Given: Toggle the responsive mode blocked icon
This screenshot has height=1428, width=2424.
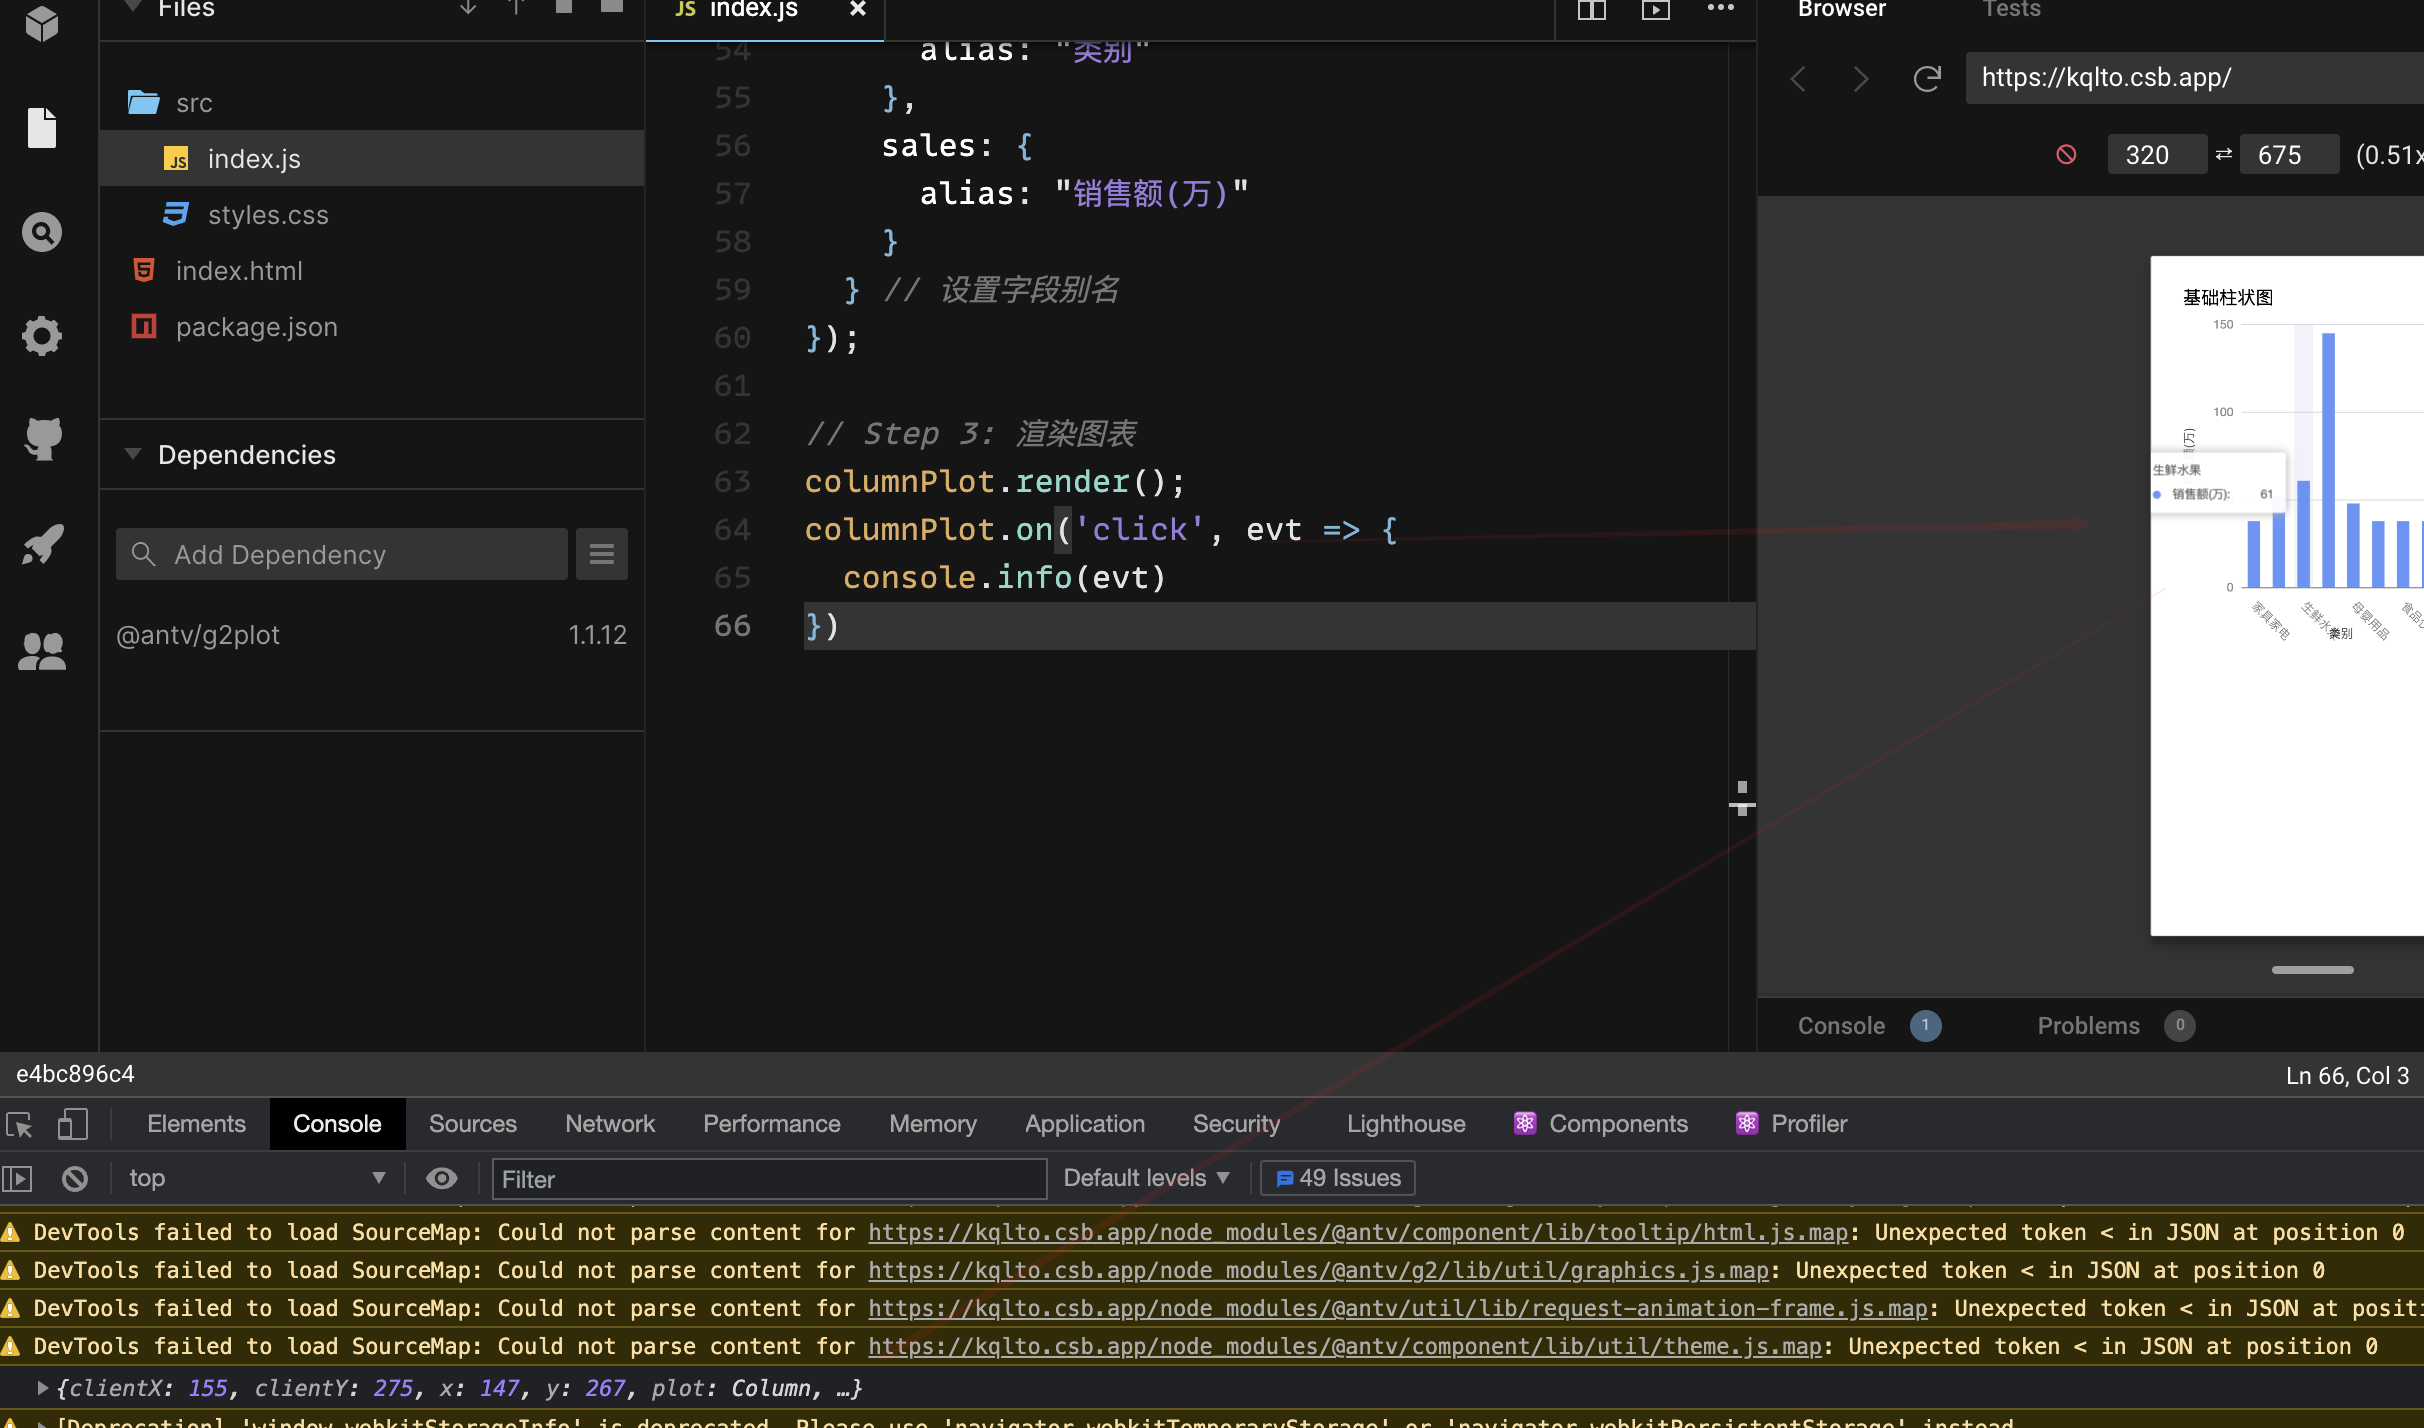Looking at the screenshot, I should 2066,154.
